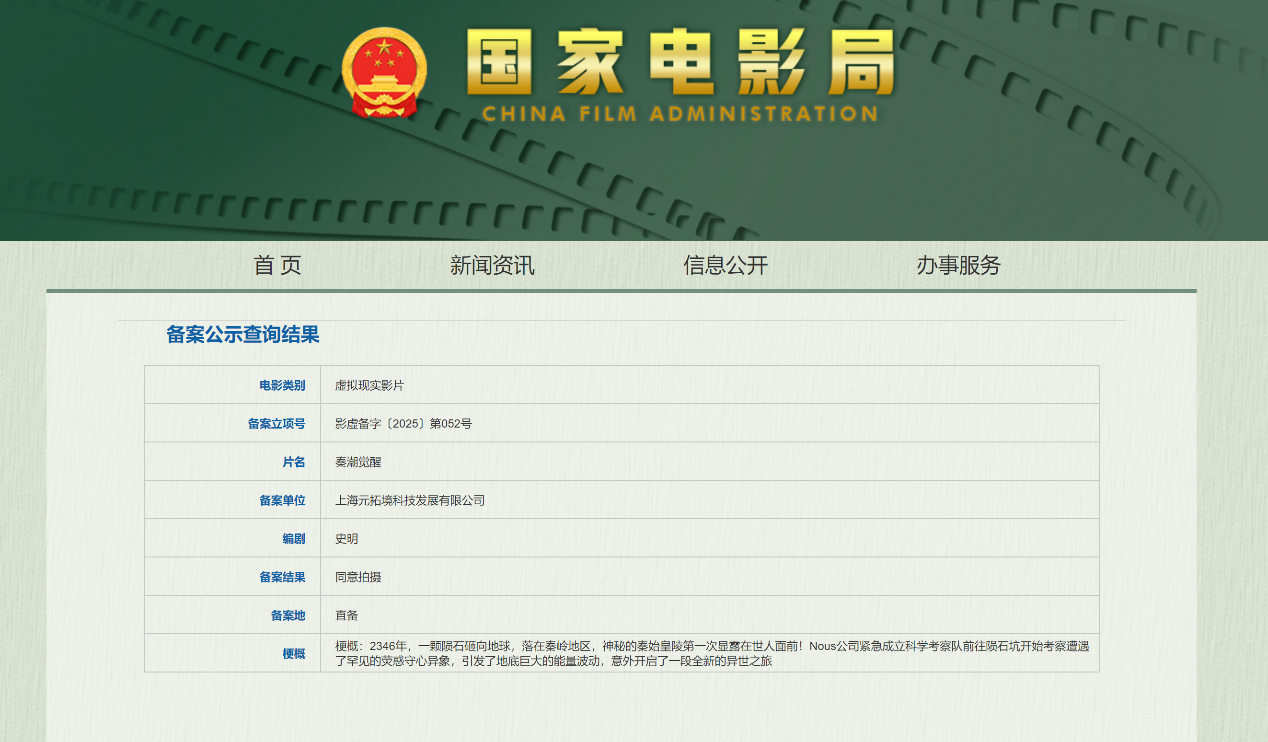Select the screenwriter name 史明
The image size is (1268, 742).
coord(348,538)
